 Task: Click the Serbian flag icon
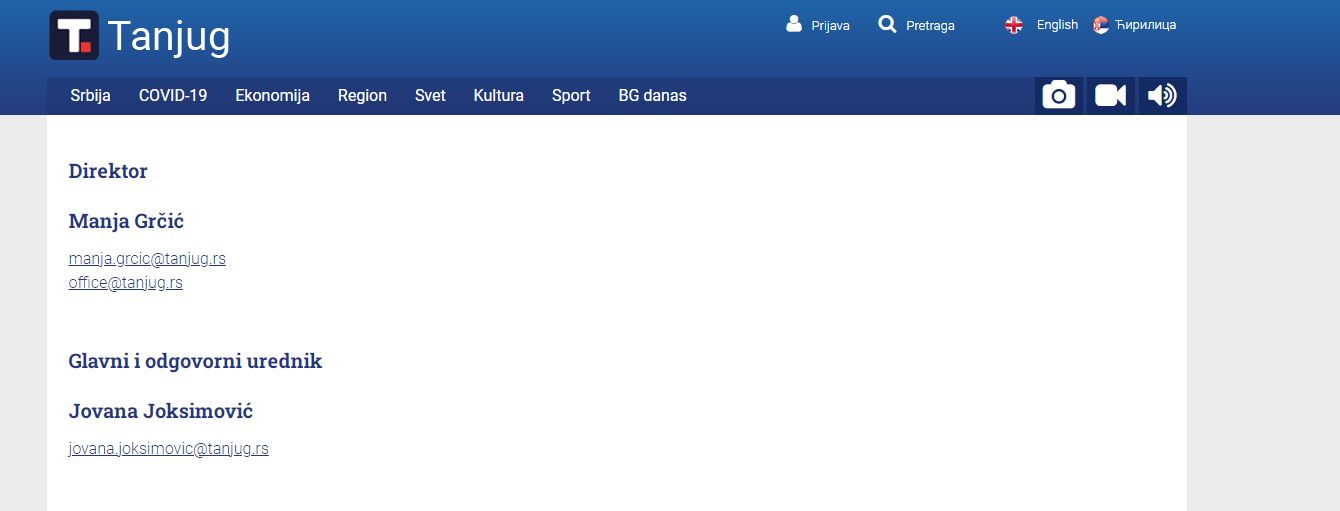[x=1101, y=25]
